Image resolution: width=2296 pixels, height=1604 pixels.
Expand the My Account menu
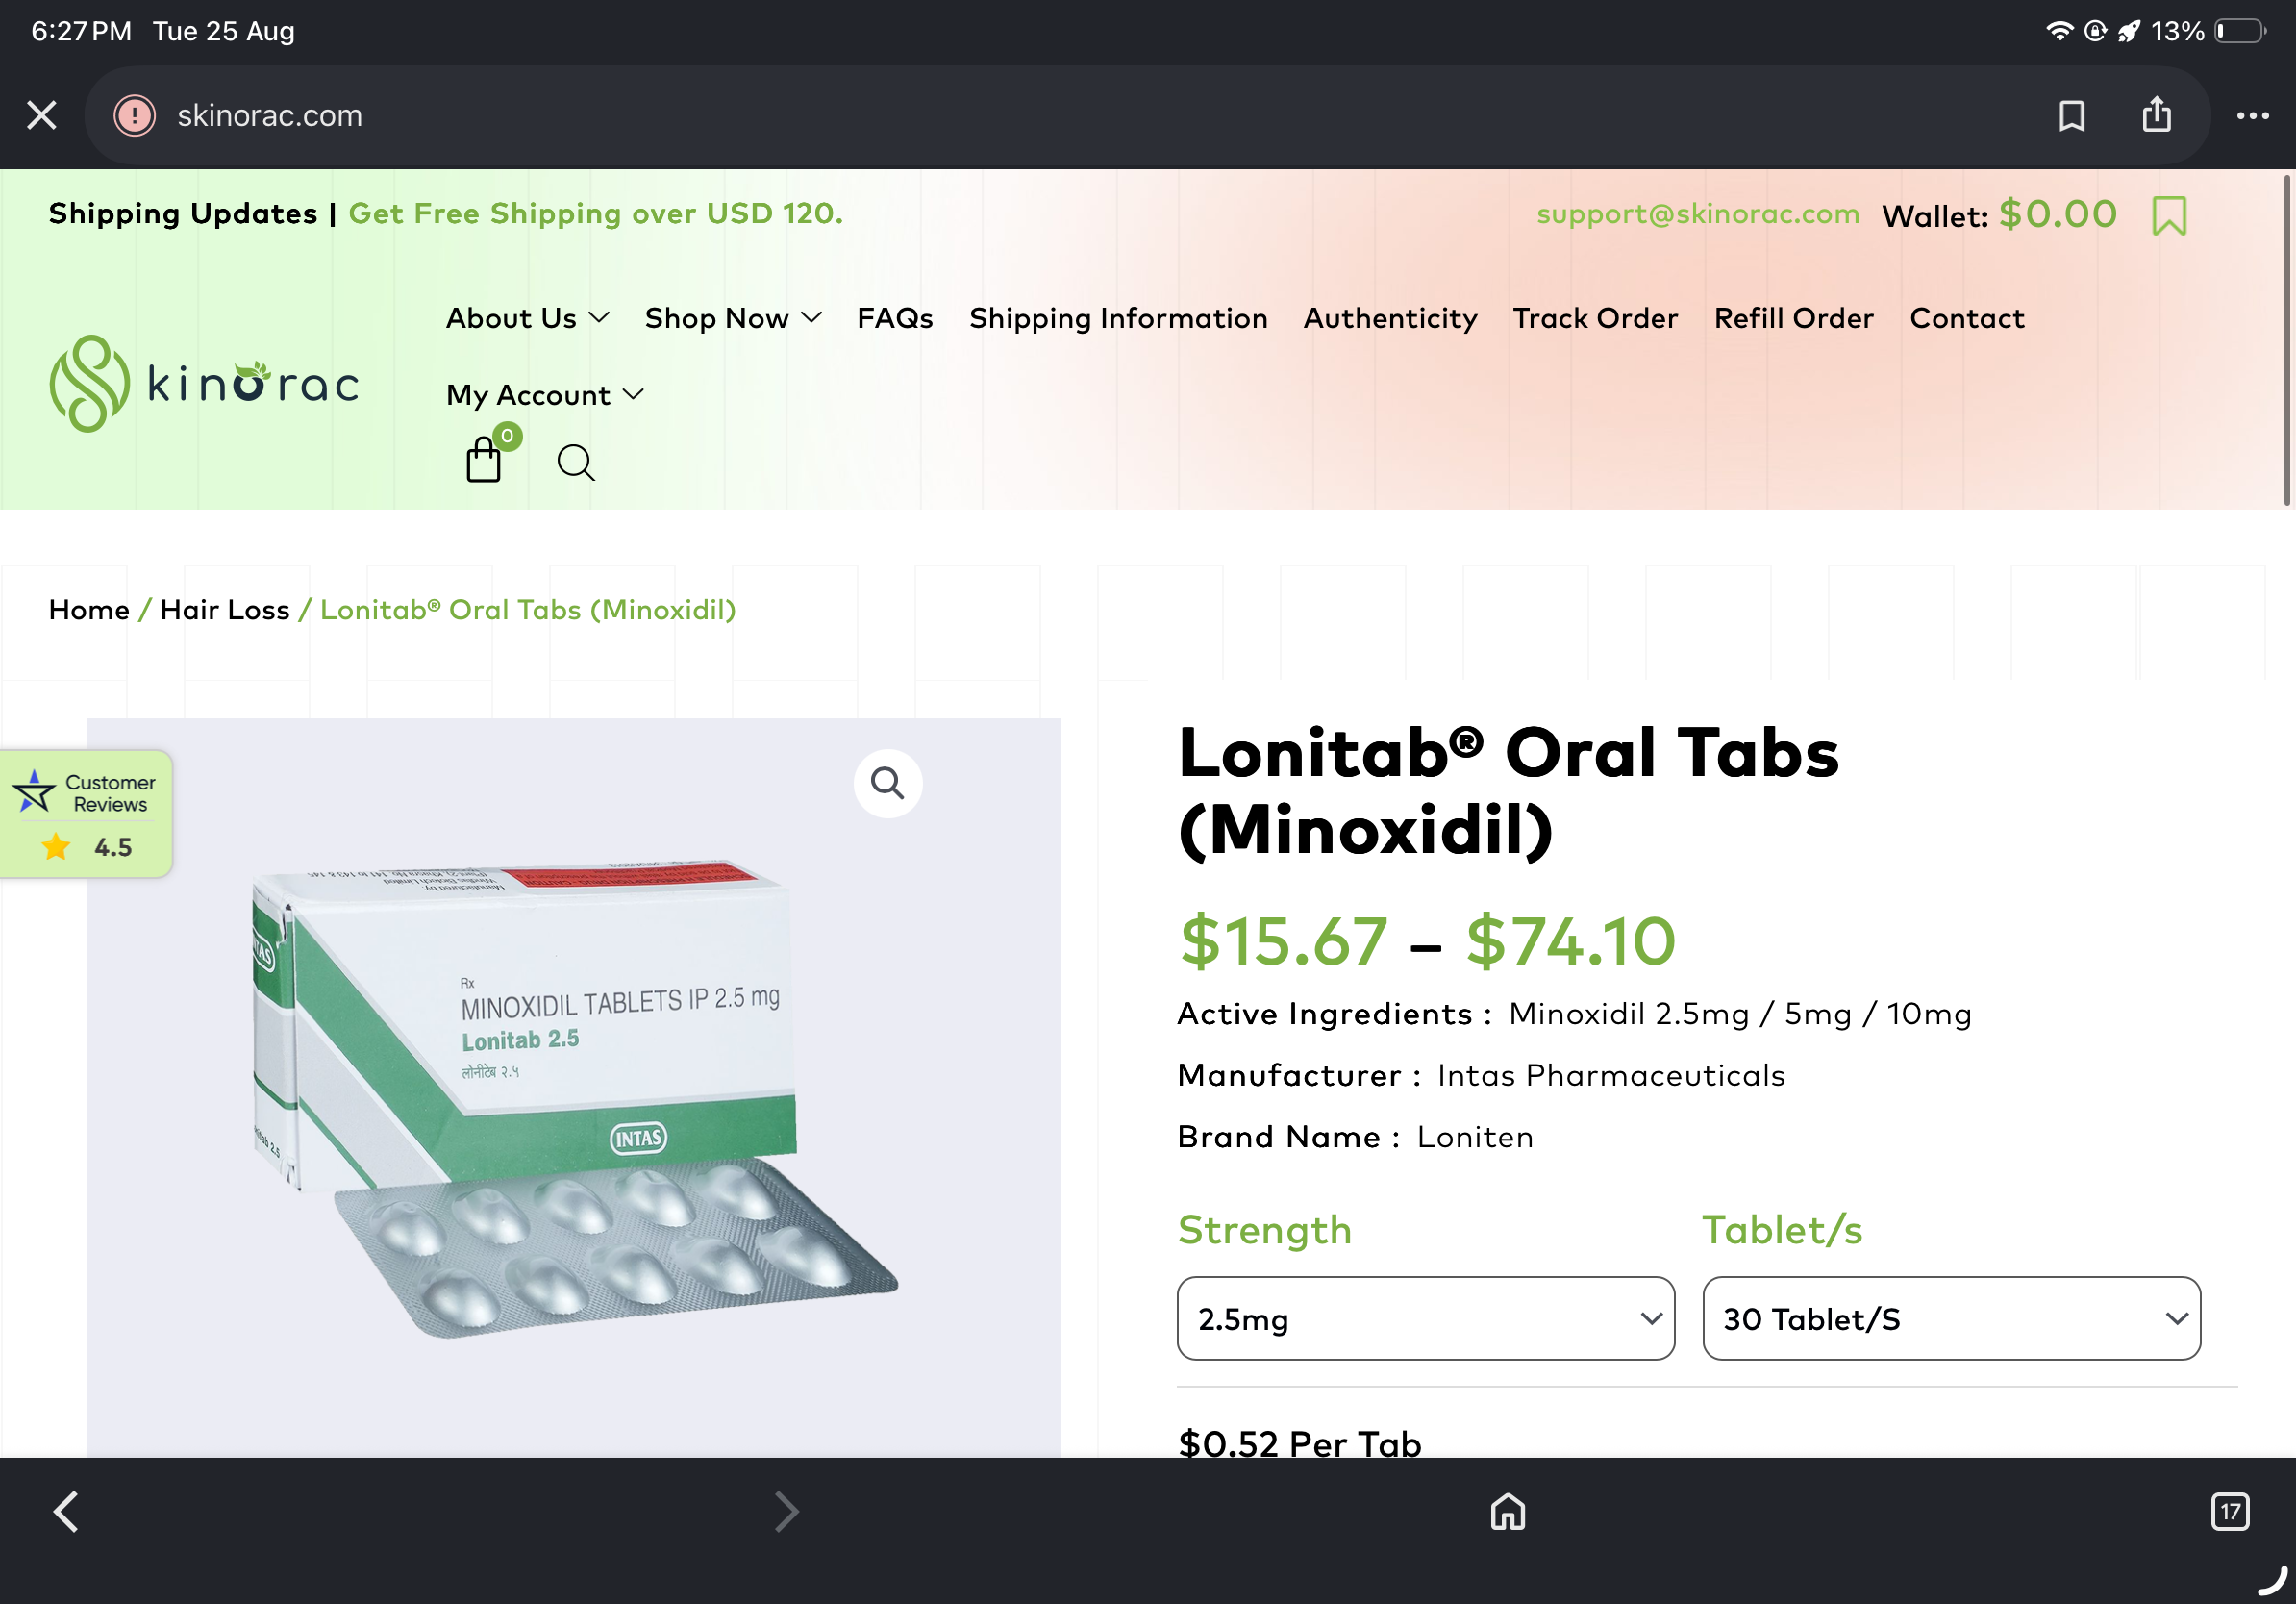coord(544,395)
